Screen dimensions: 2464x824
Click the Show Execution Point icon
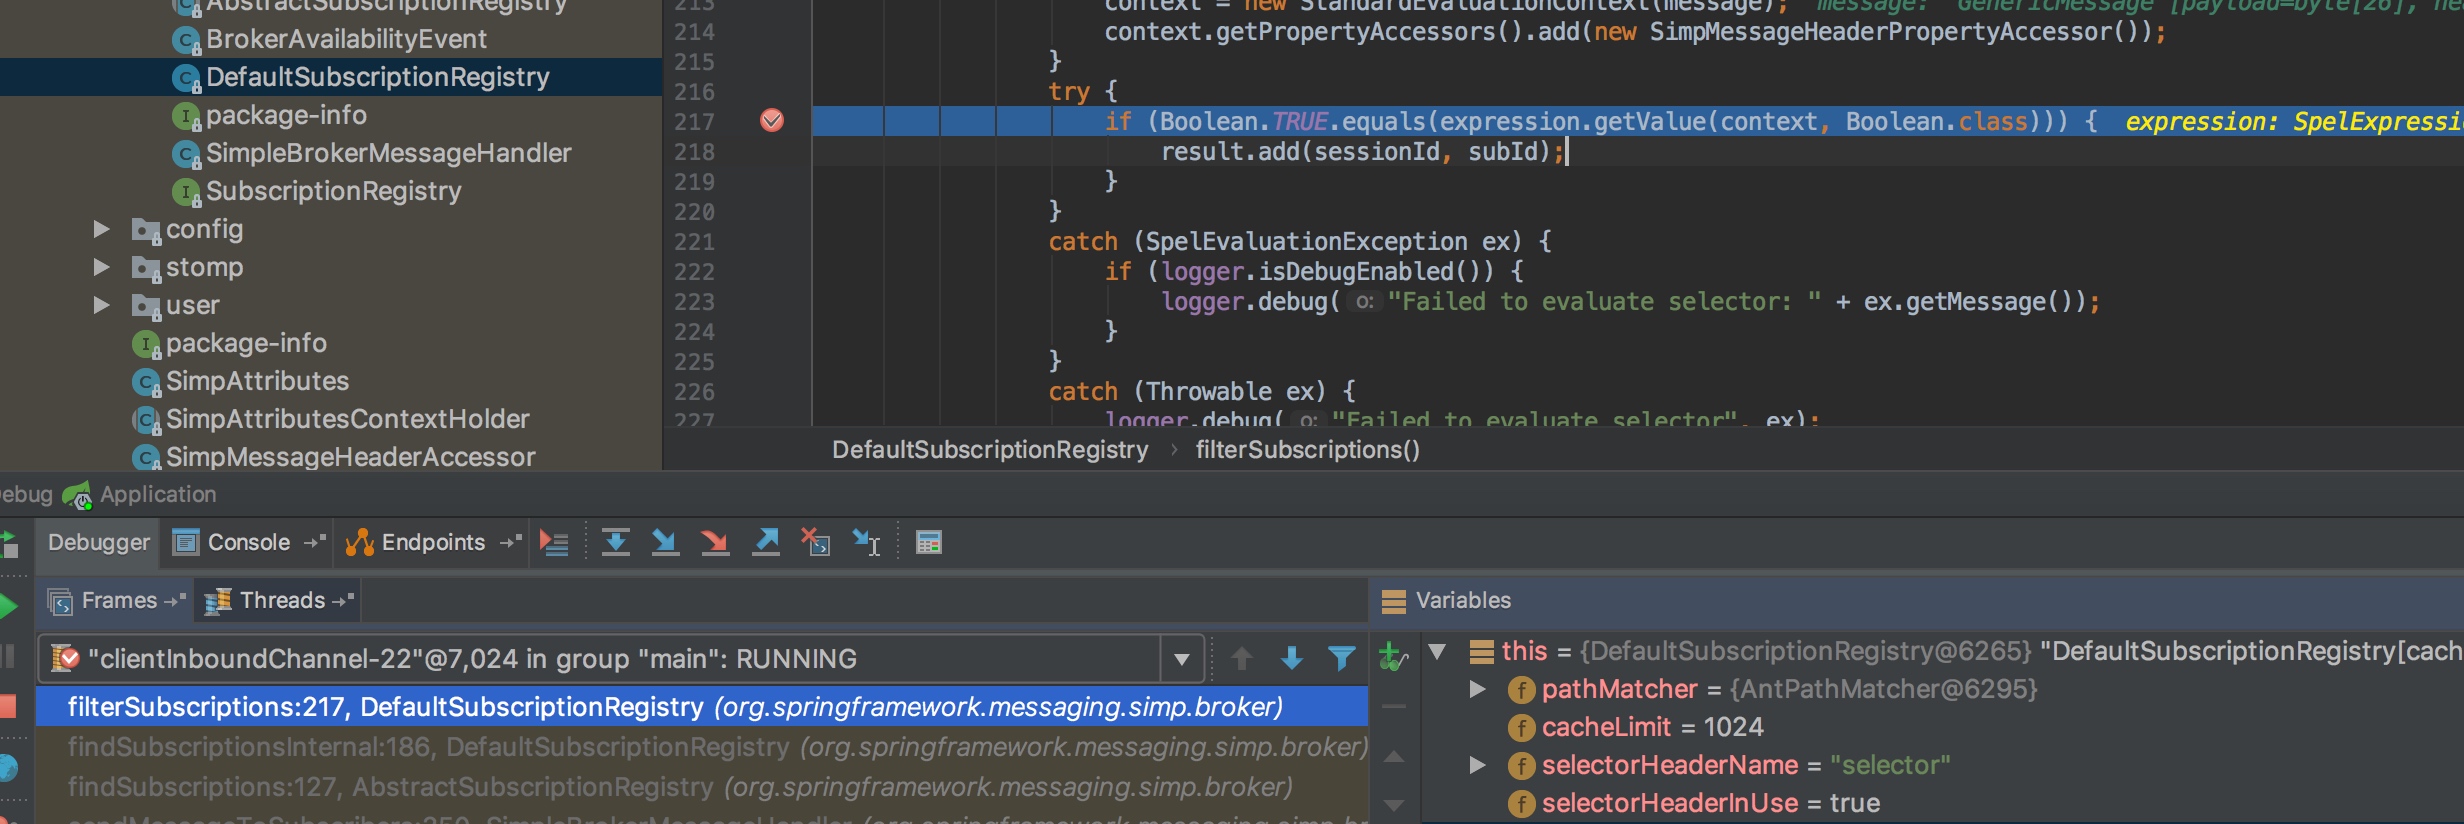(554, 543)
